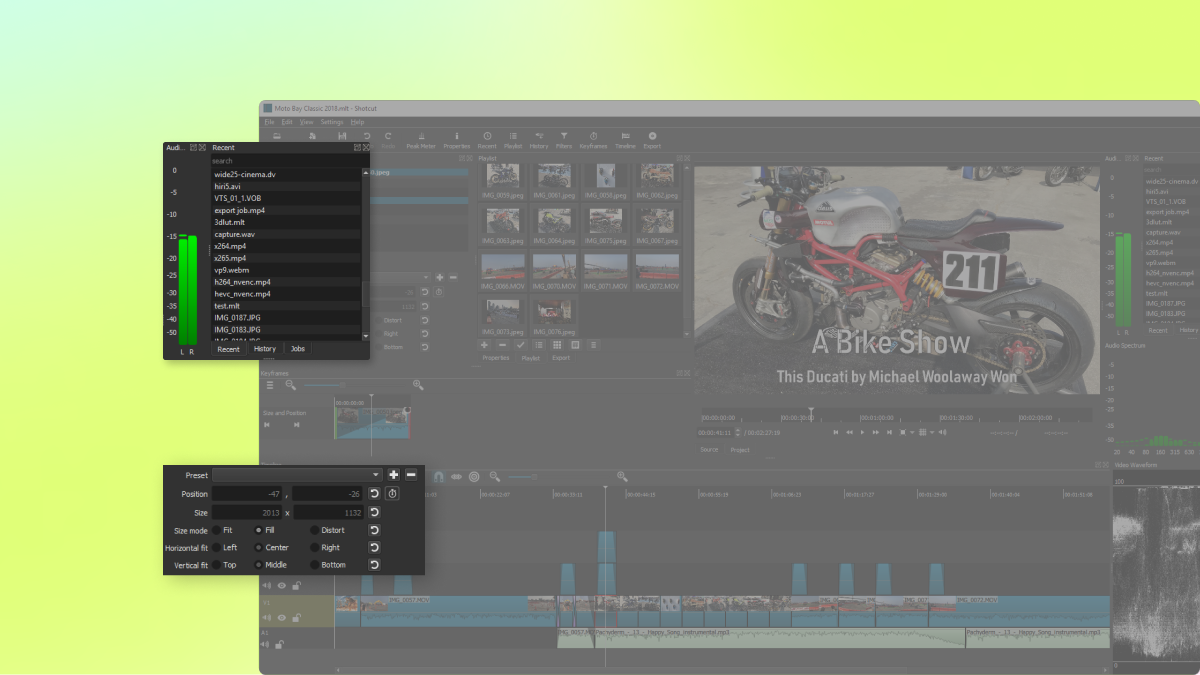The height and width of the screenshot is (675, 1200).
Task: Save current preset with plus button
Action: click(394, 475)
